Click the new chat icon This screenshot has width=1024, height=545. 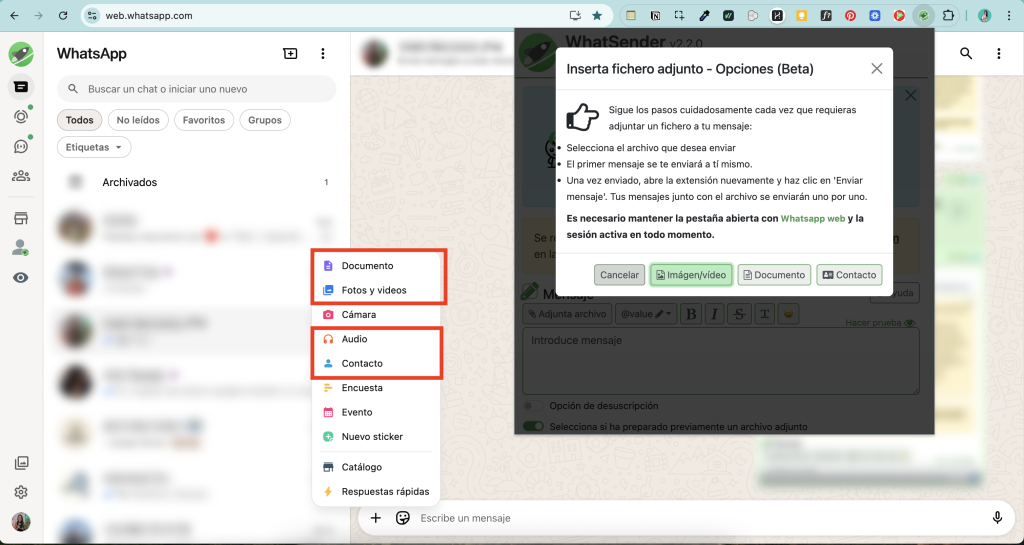[290, 54]
